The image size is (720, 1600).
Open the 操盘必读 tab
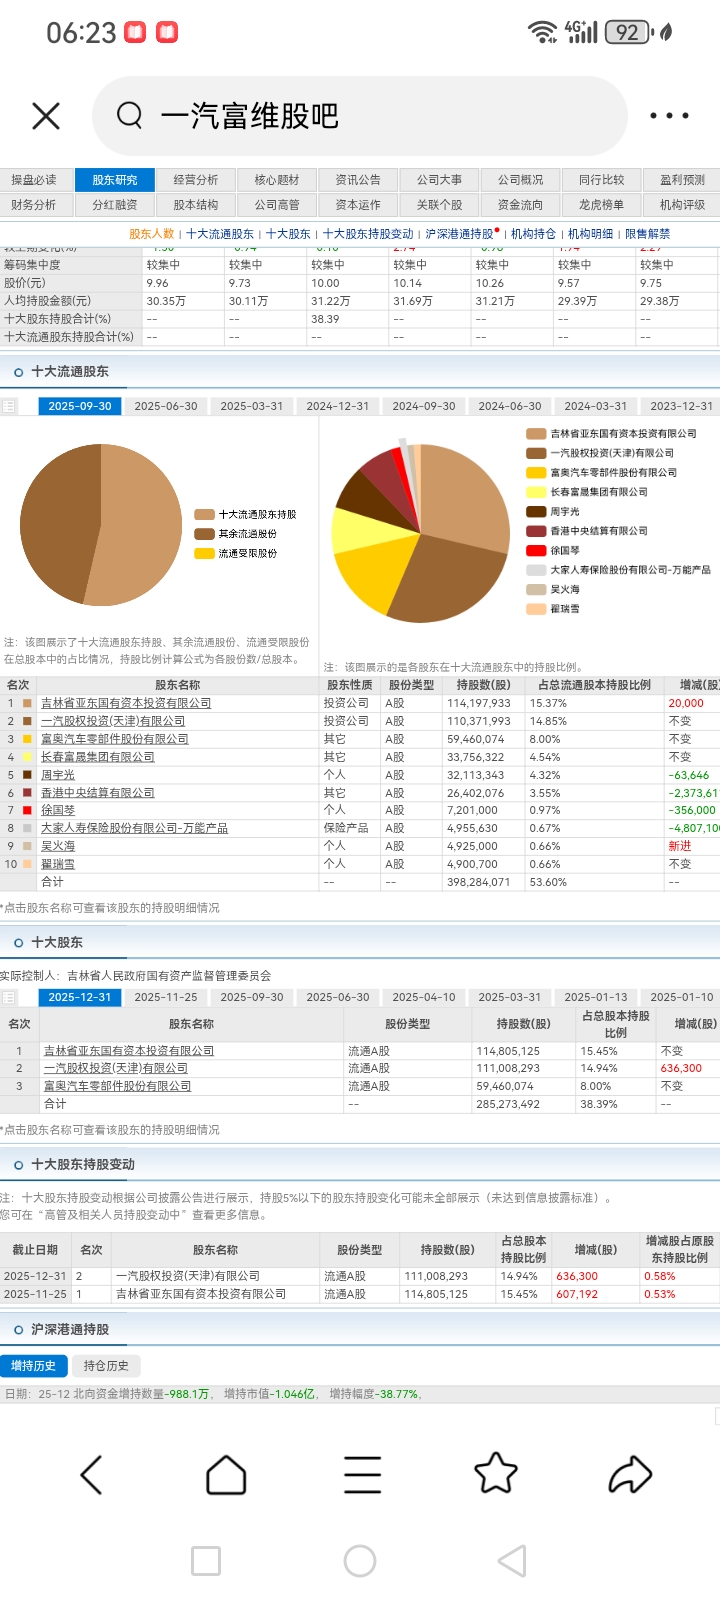34,180
